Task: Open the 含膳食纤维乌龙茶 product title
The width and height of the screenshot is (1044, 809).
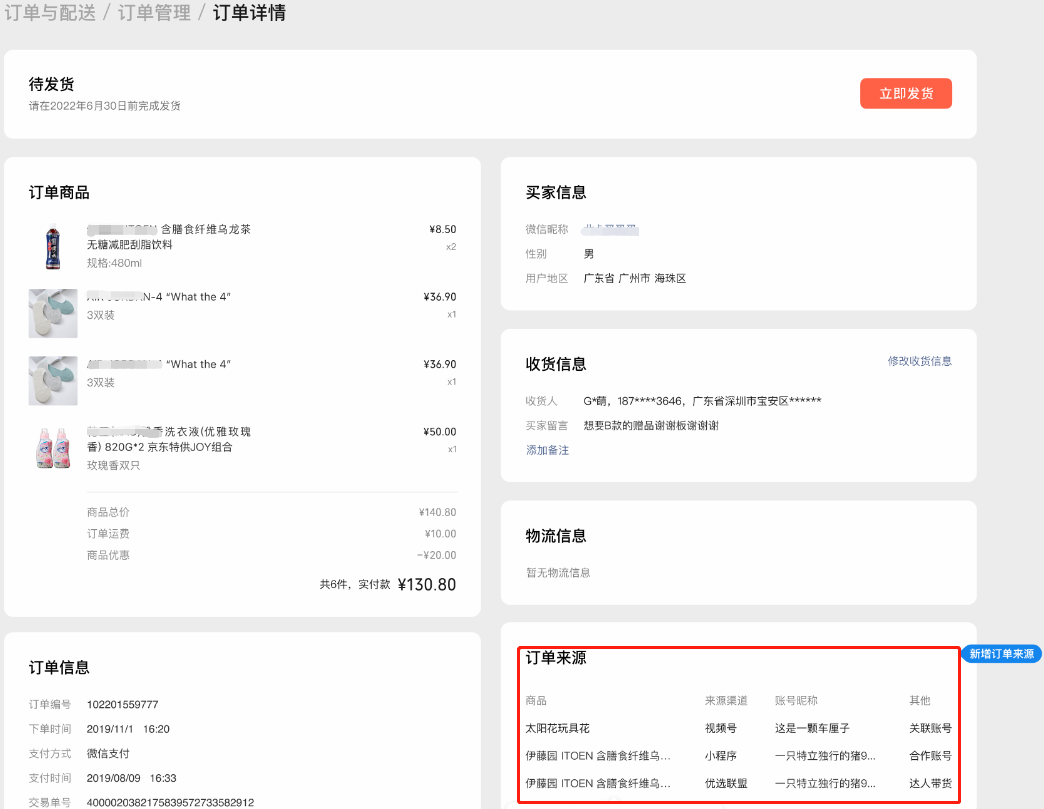Action: [205, 229]
